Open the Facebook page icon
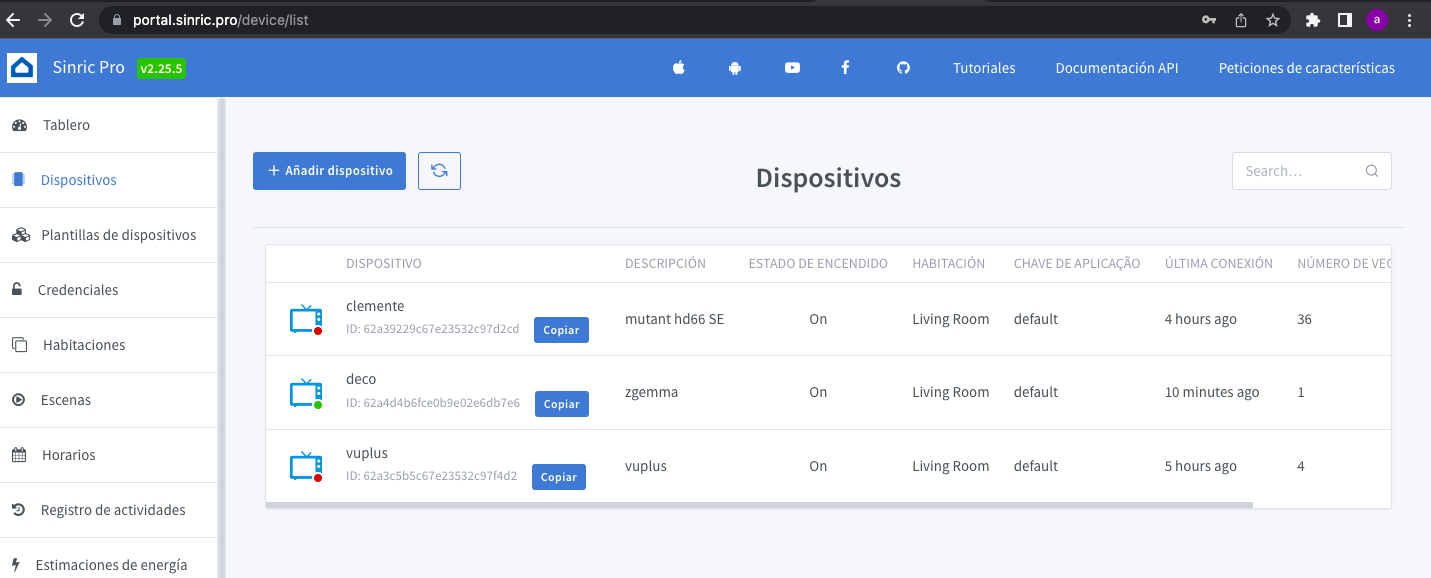This screenshot has width=1431, height=578. click(845, 68)
